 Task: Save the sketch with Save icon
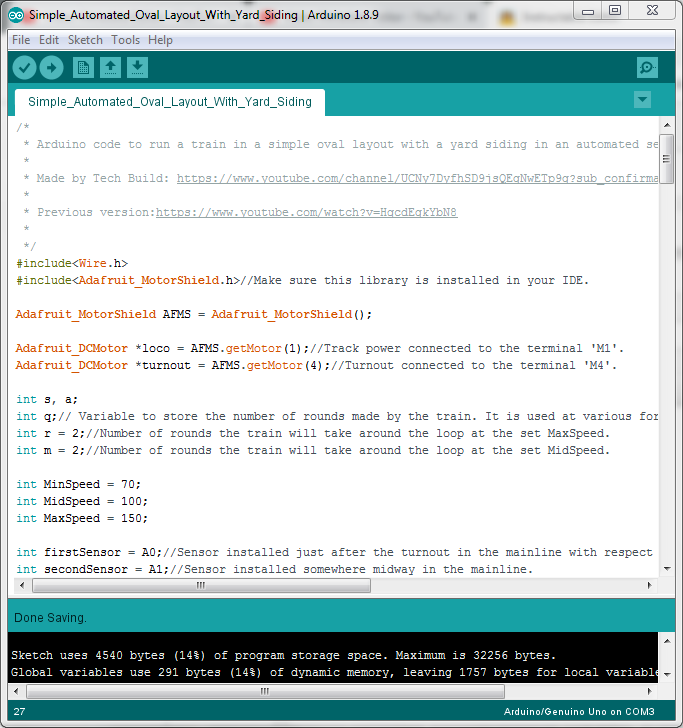pyautogui.click(x=137, y=68)
